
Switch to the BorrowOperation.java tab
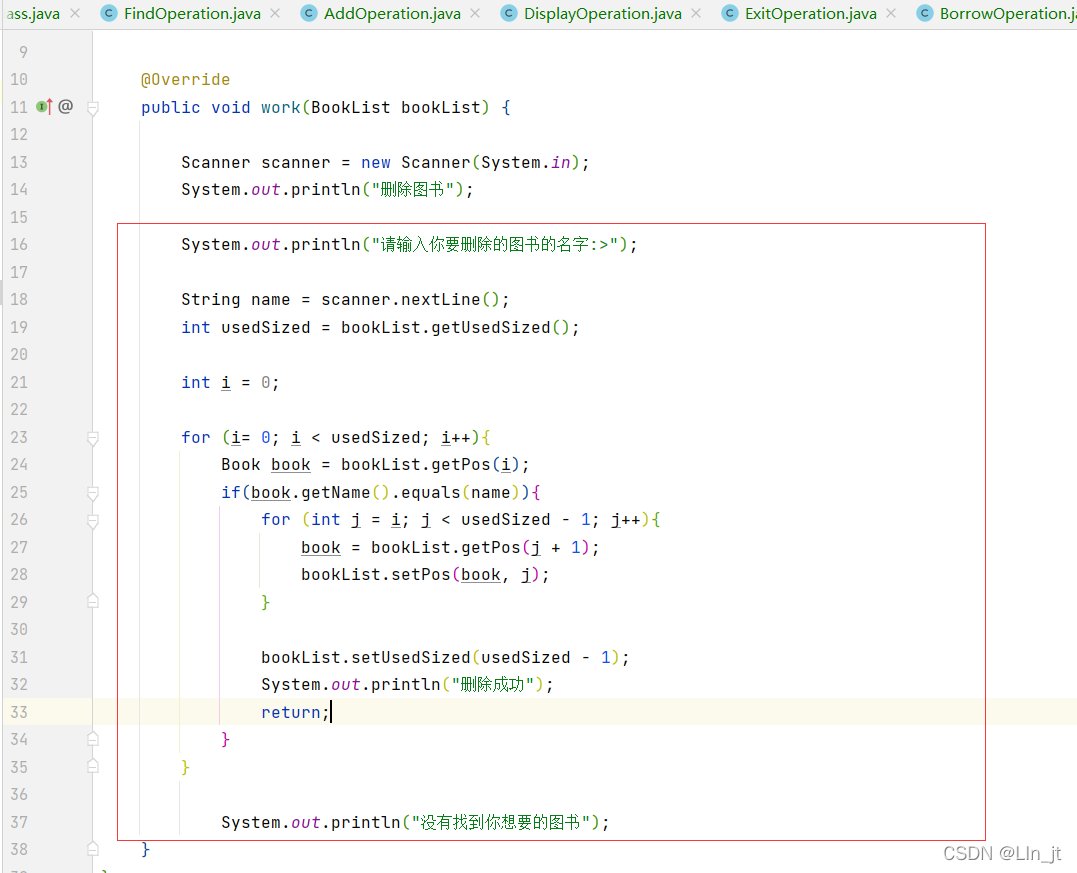(1007, 14)
